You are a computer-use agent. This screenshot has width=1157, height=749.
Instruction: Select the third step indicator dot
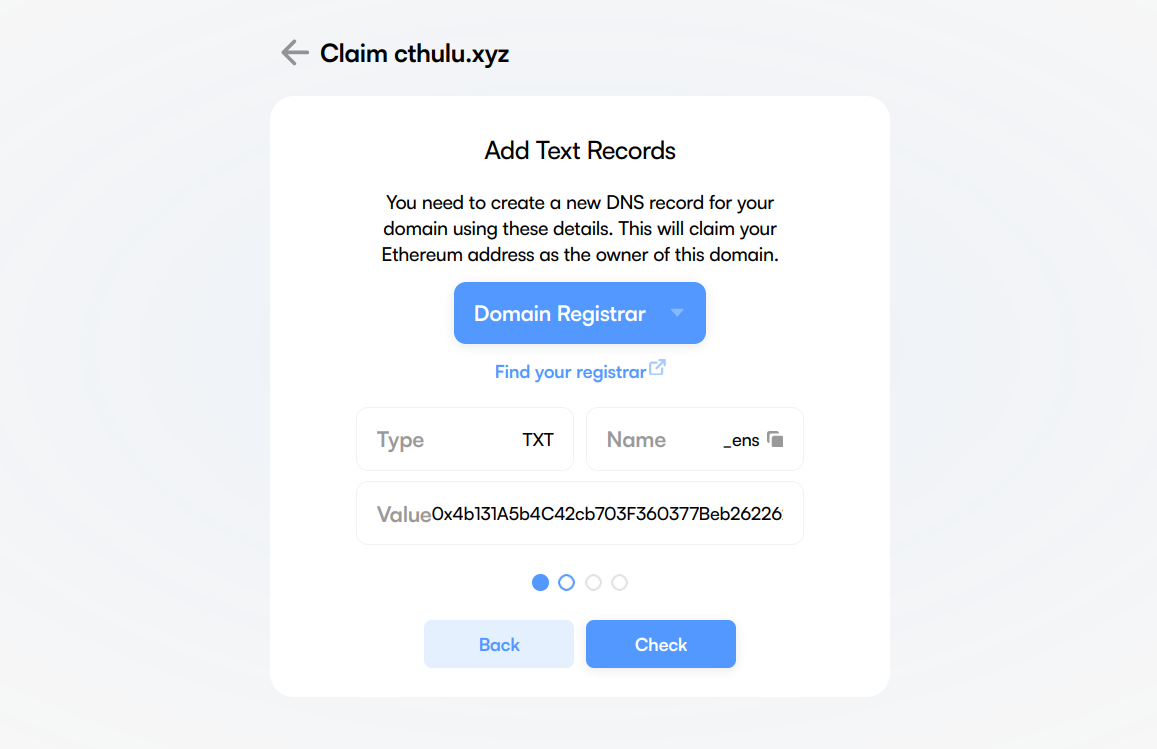[593, 582]
